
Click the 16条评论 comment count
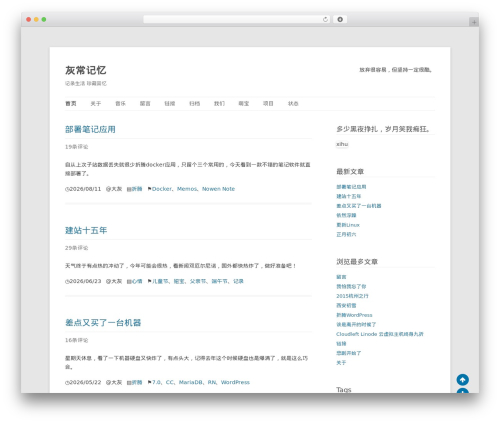click(x=77, y=340)
